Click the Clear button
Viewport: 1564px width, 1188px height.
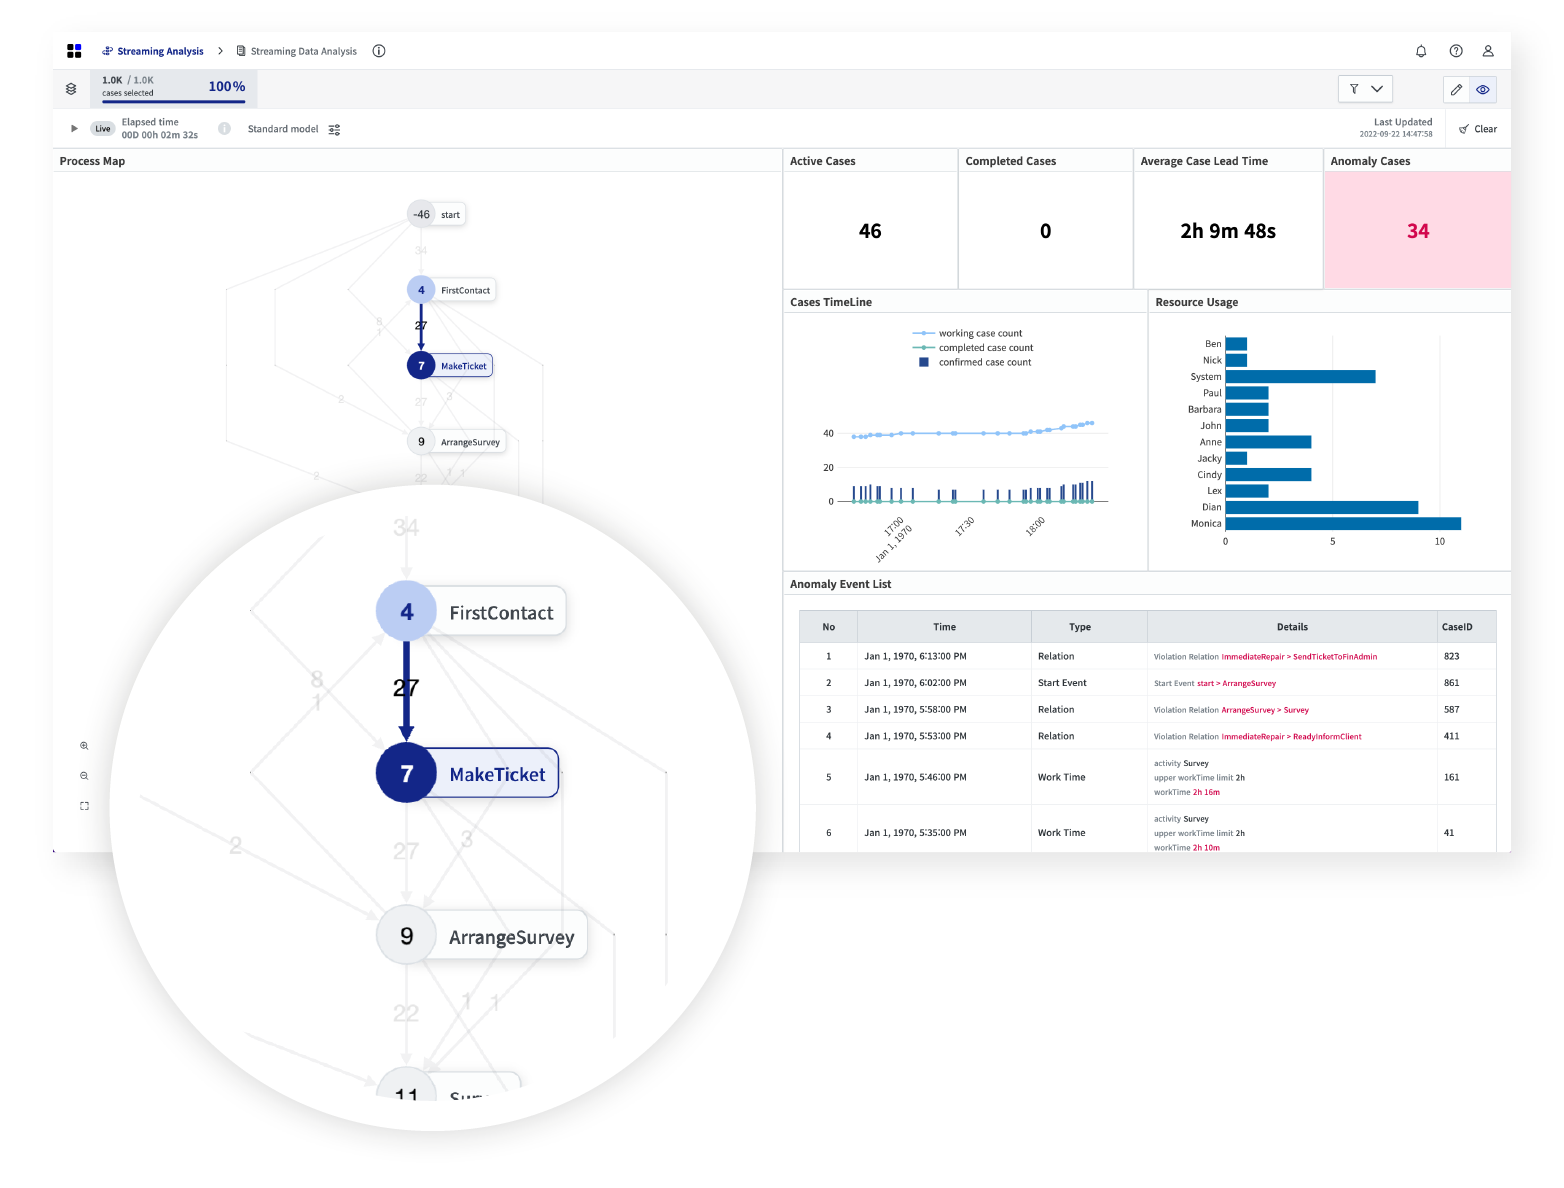point(1478,129)
